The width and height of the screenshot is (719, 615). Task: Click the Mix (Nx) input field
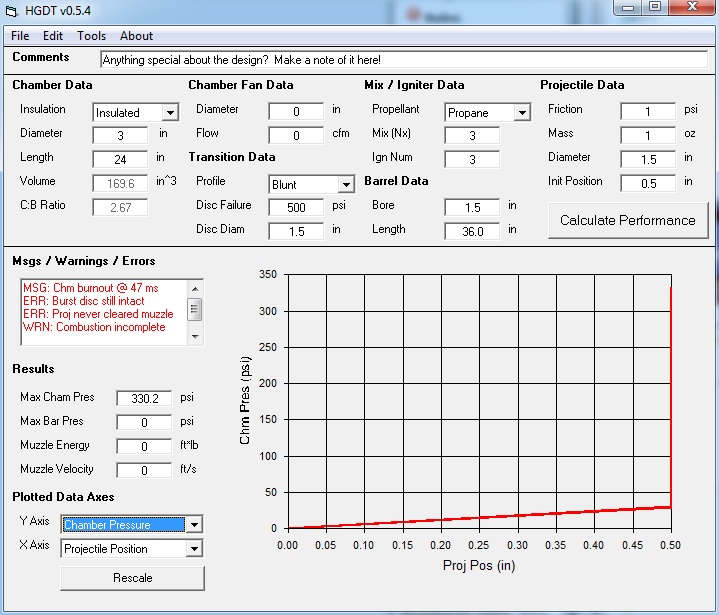(472, 135)
